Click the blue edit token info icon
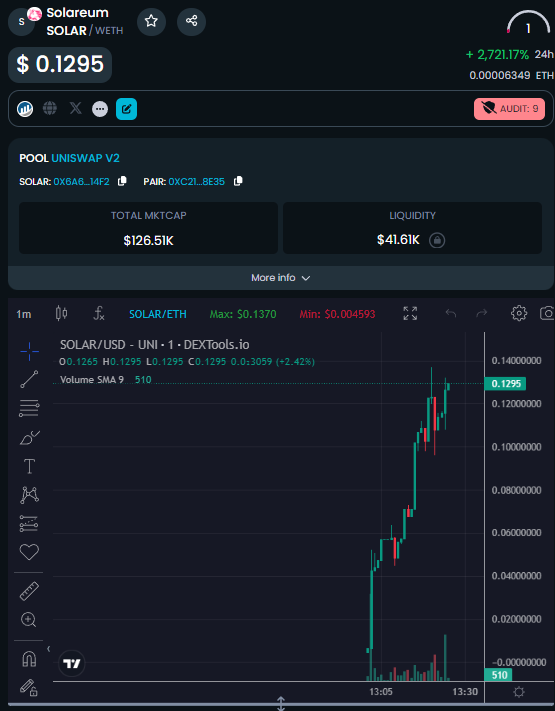555x711 pixels. point(127,109)
